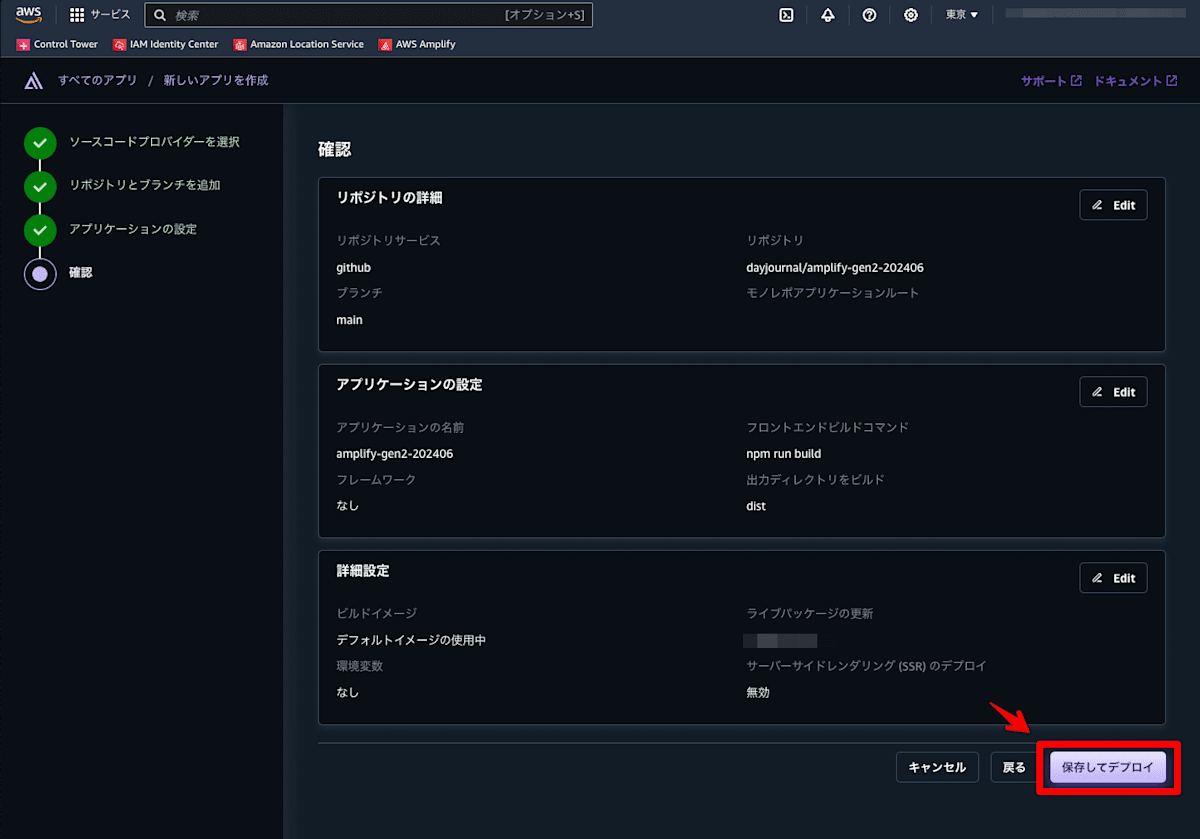1200x839 pixels.
Task: Click the 確認 page heading
Action: (x=335, y=150)
